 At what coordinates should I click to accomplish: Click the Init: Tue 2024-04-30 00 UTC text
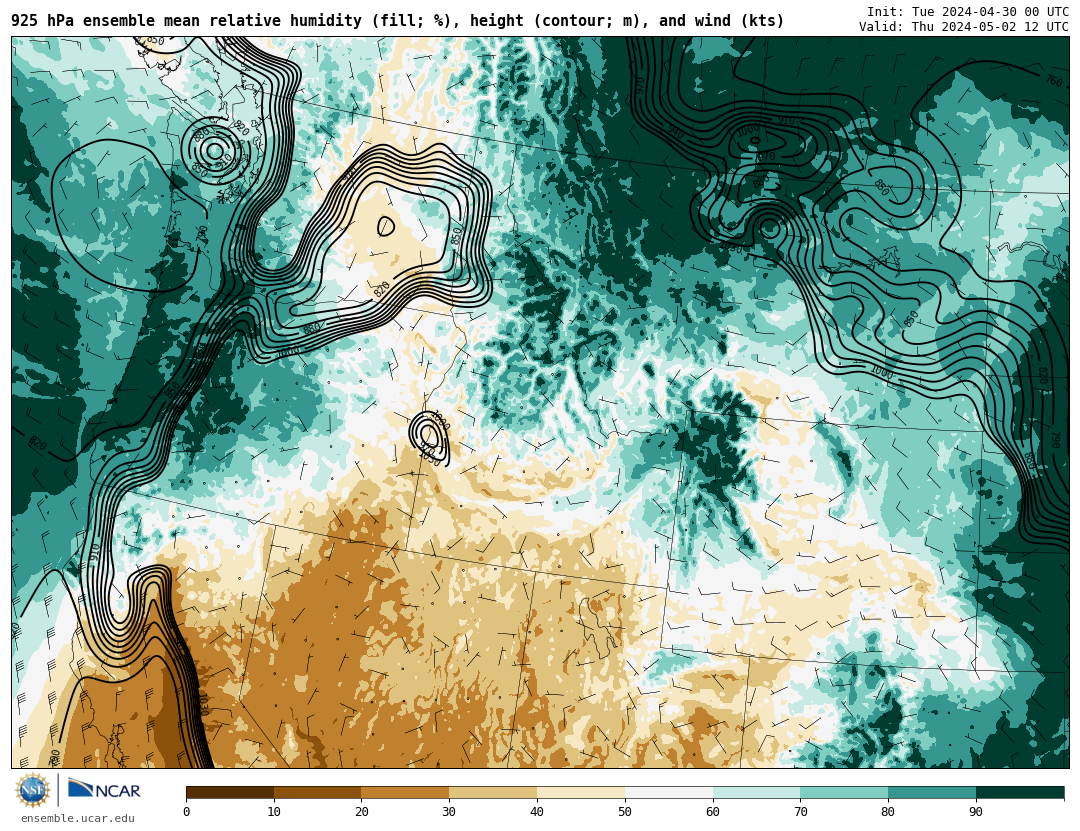point(968,12)
